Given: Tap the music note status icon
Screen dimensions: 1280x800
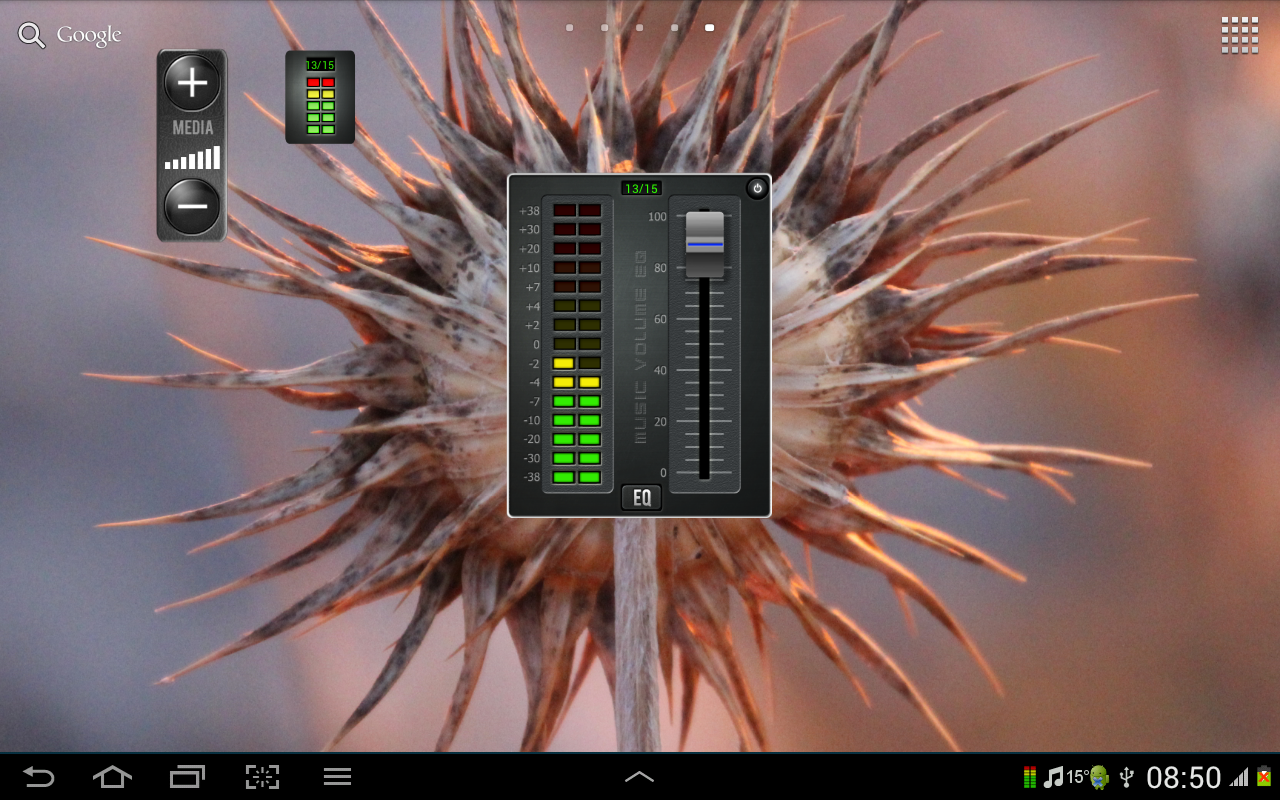Looking at the screenshot, I should click(1054, 777).
